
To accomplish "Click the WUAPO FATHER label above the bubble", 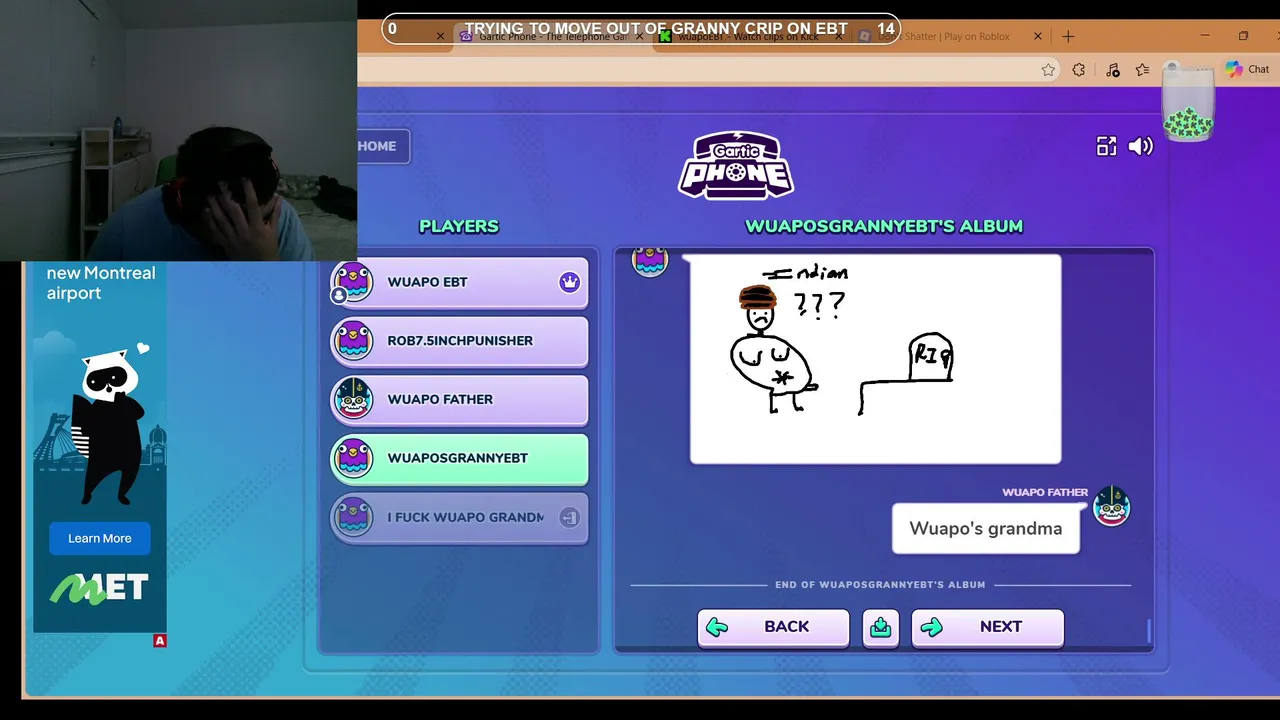I will click(1045, 492).
